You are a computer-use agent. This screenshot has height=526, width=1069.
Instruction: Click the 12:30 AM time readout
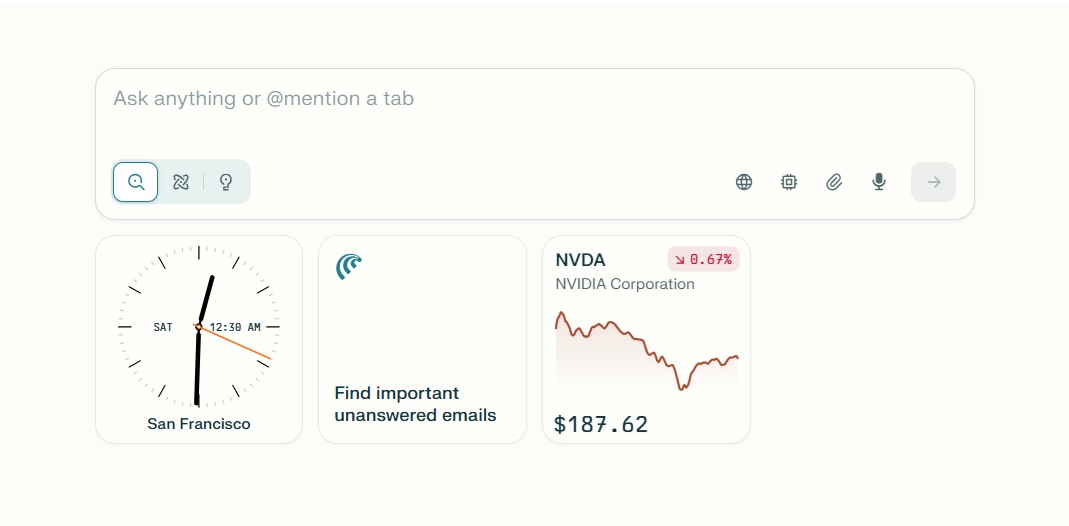tap(235, 327)
